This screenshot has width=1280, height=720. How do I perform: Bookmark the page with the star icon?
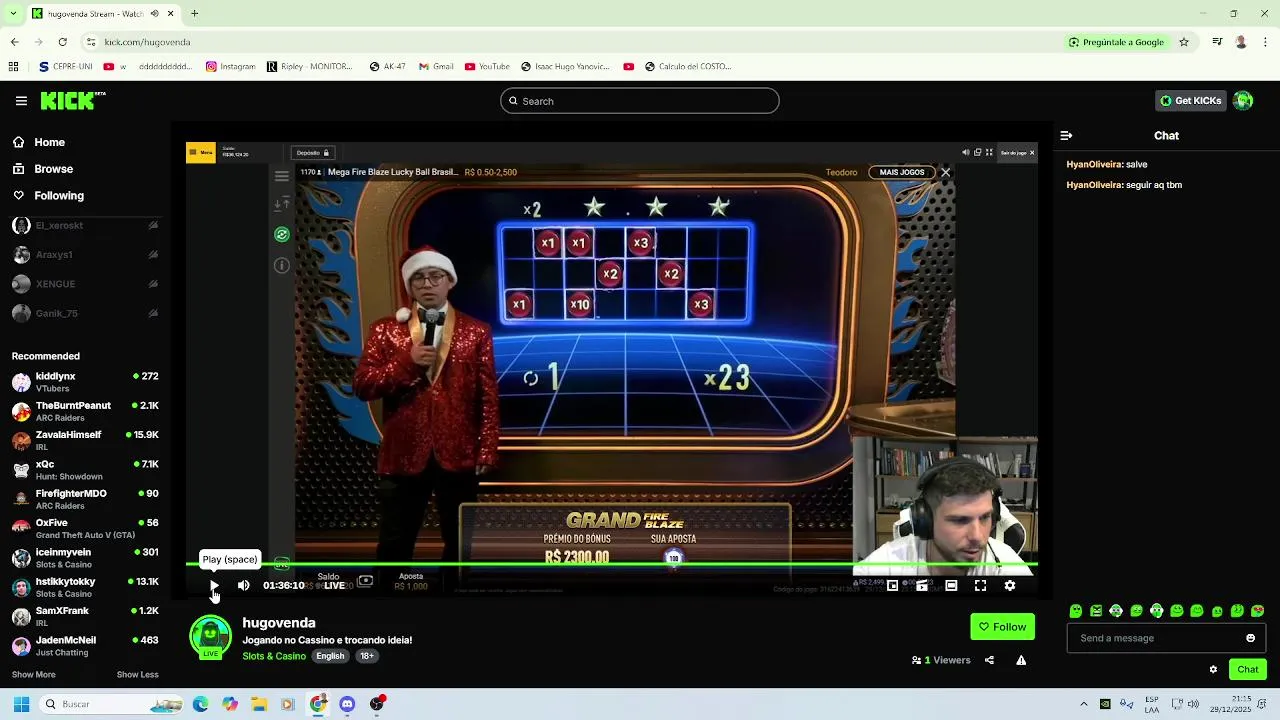[1184, 42]
